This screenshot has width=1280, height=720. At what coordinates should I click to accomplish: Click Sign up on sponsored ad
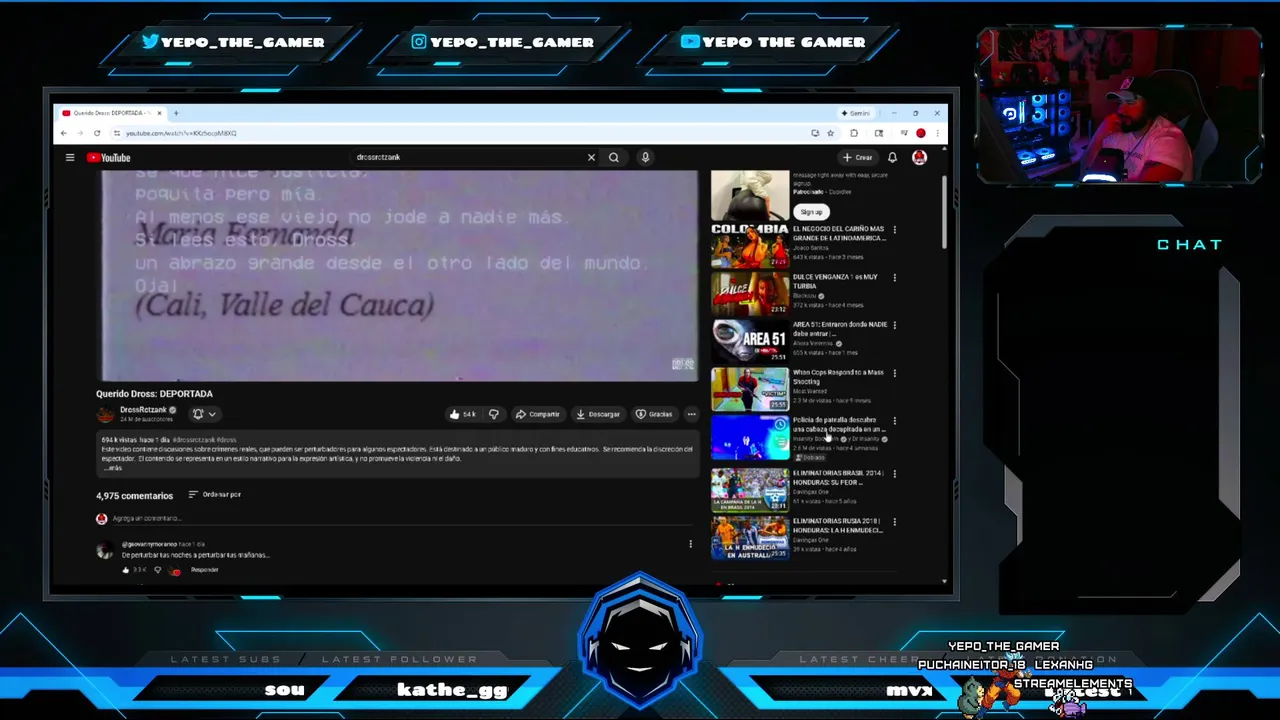click(811, 212)
